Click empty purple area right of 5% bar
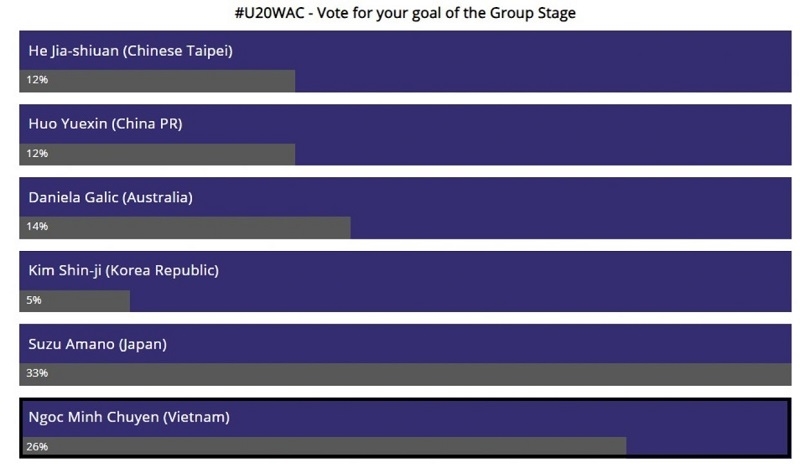This screenshot has width=800, height=464. (x=460, y=301)
